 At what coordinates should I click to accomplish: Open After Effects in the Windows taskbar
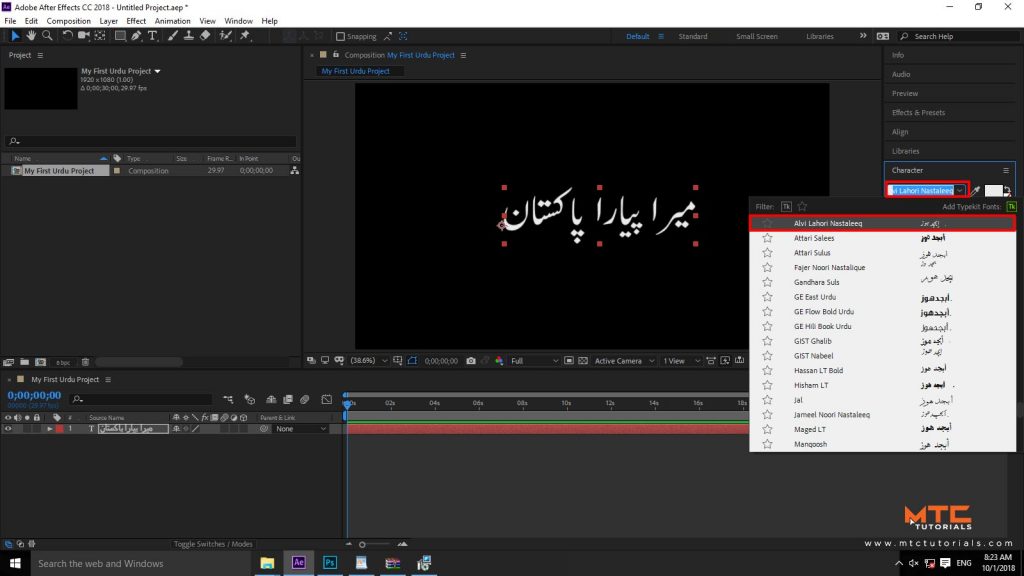[298, 563]
